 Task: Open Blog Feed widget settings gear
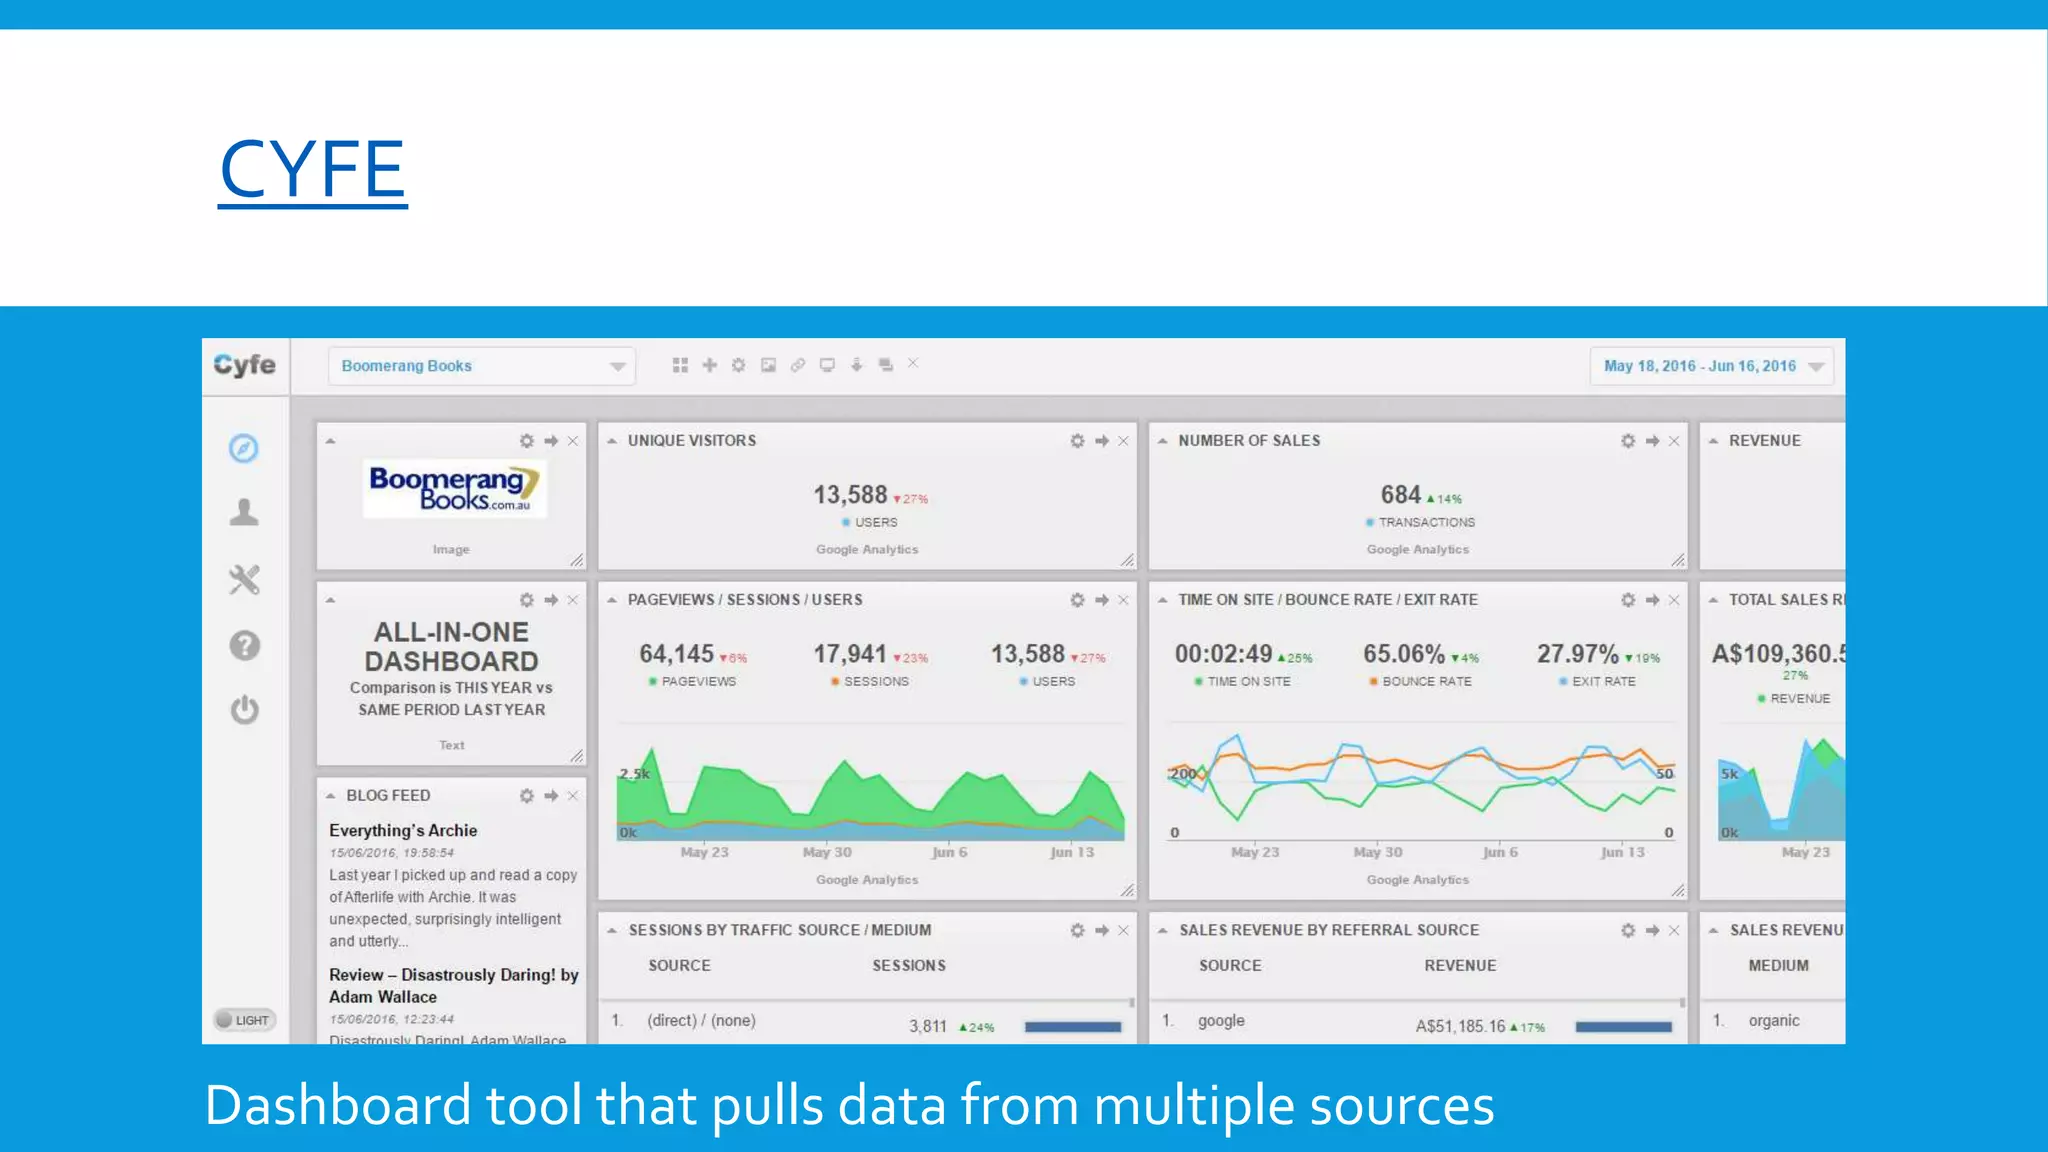(526, 796)
